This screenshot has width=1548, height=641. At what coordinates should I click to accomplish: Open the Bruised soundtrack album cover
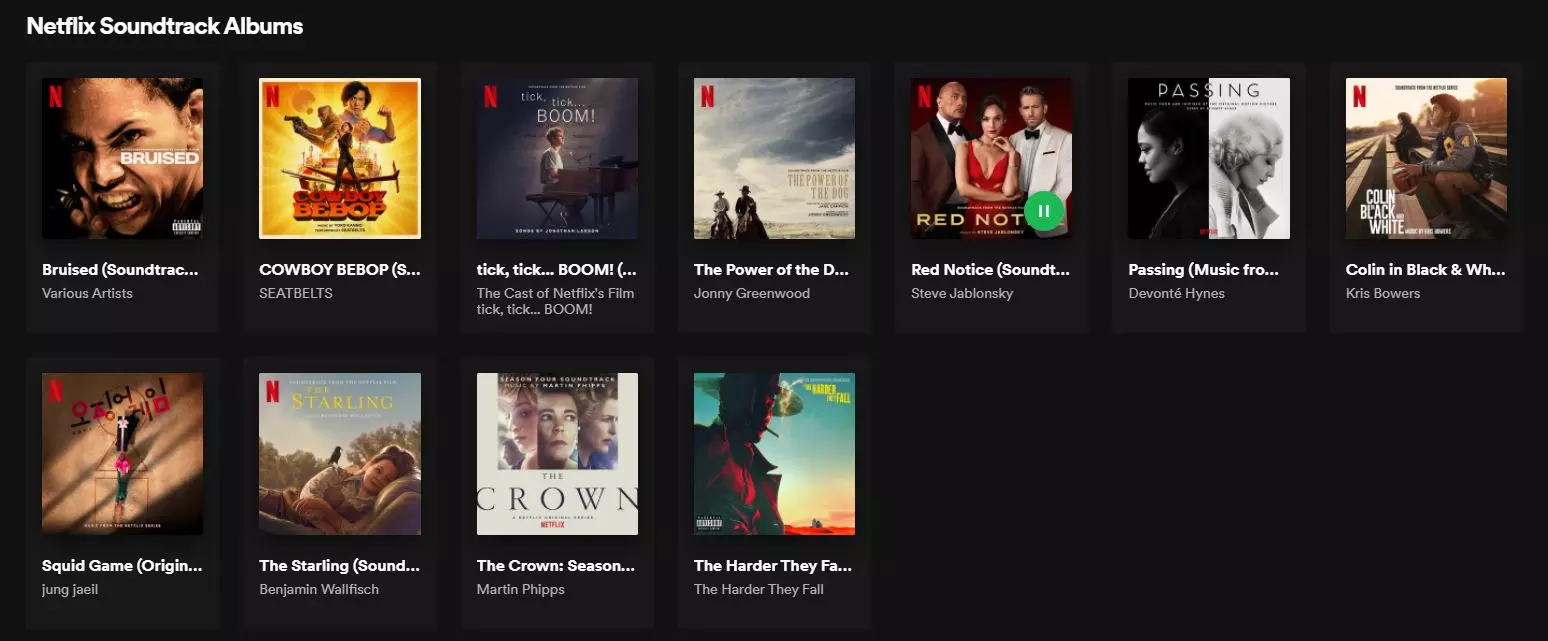122,158
